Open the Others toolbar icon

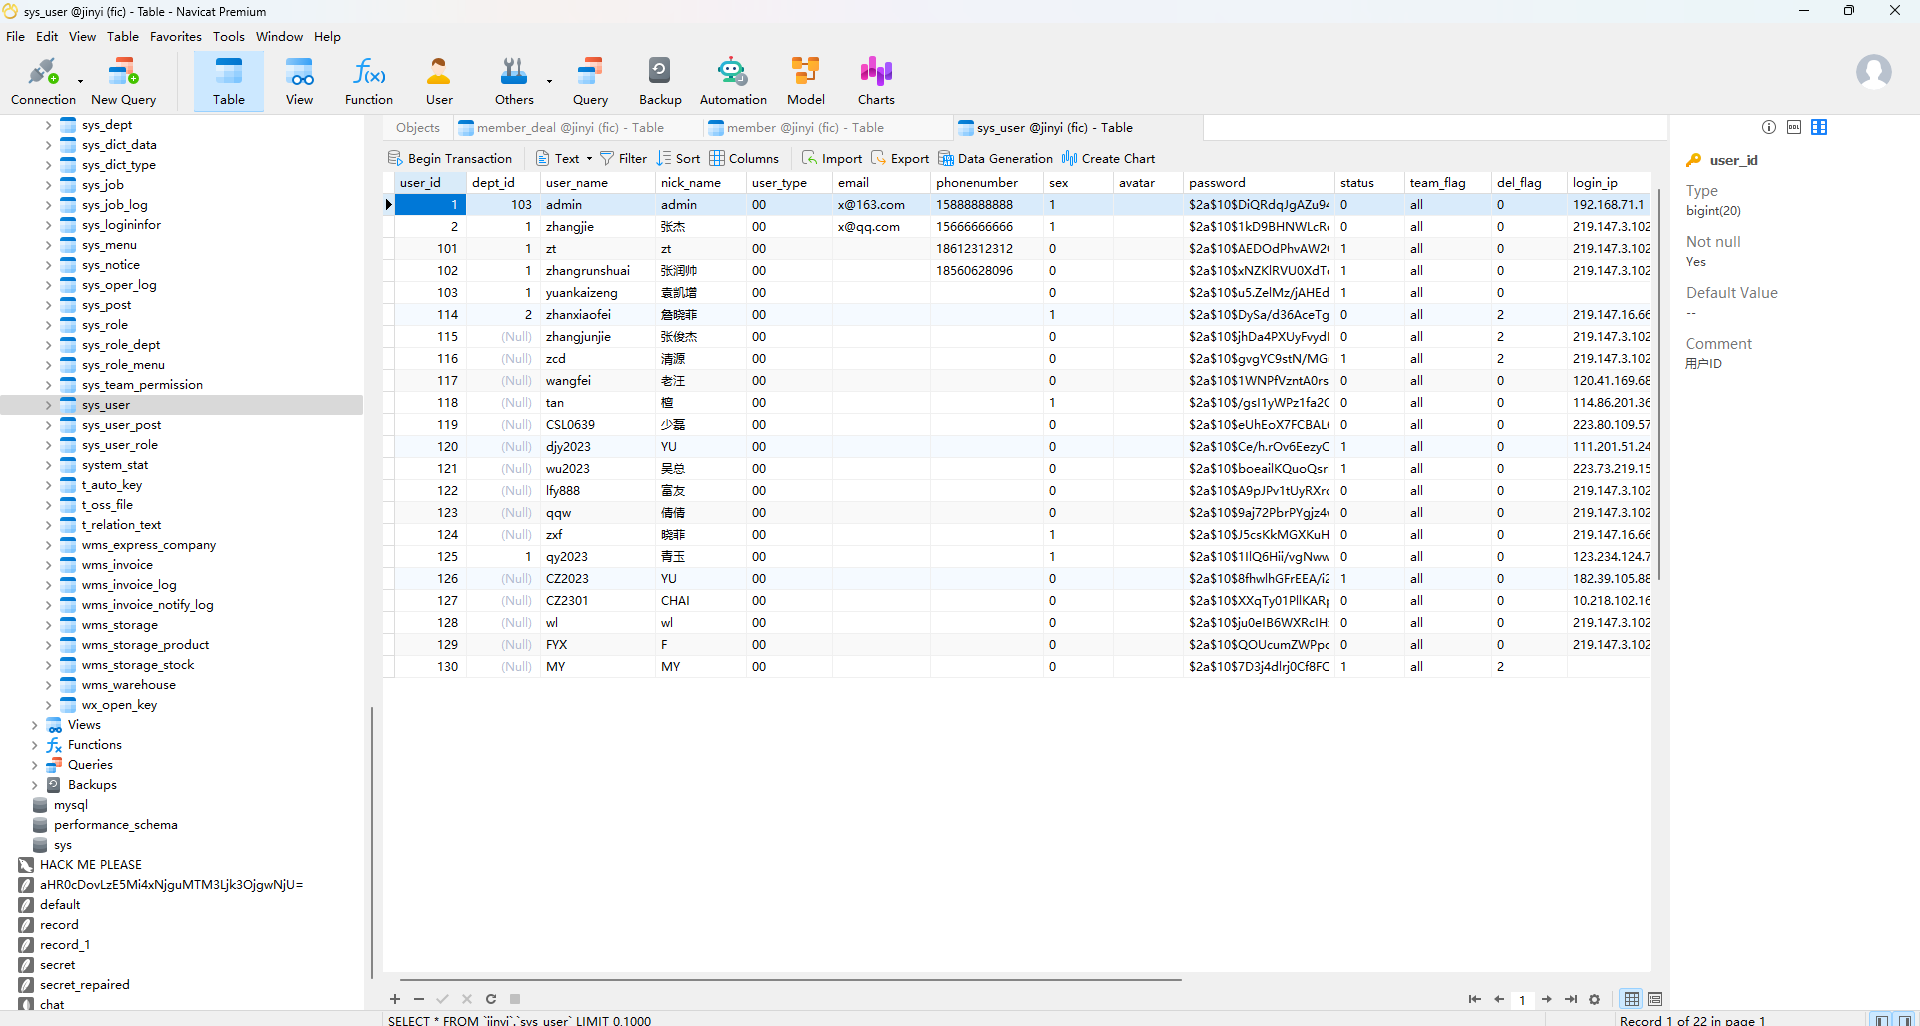click(x=514, y=80)
